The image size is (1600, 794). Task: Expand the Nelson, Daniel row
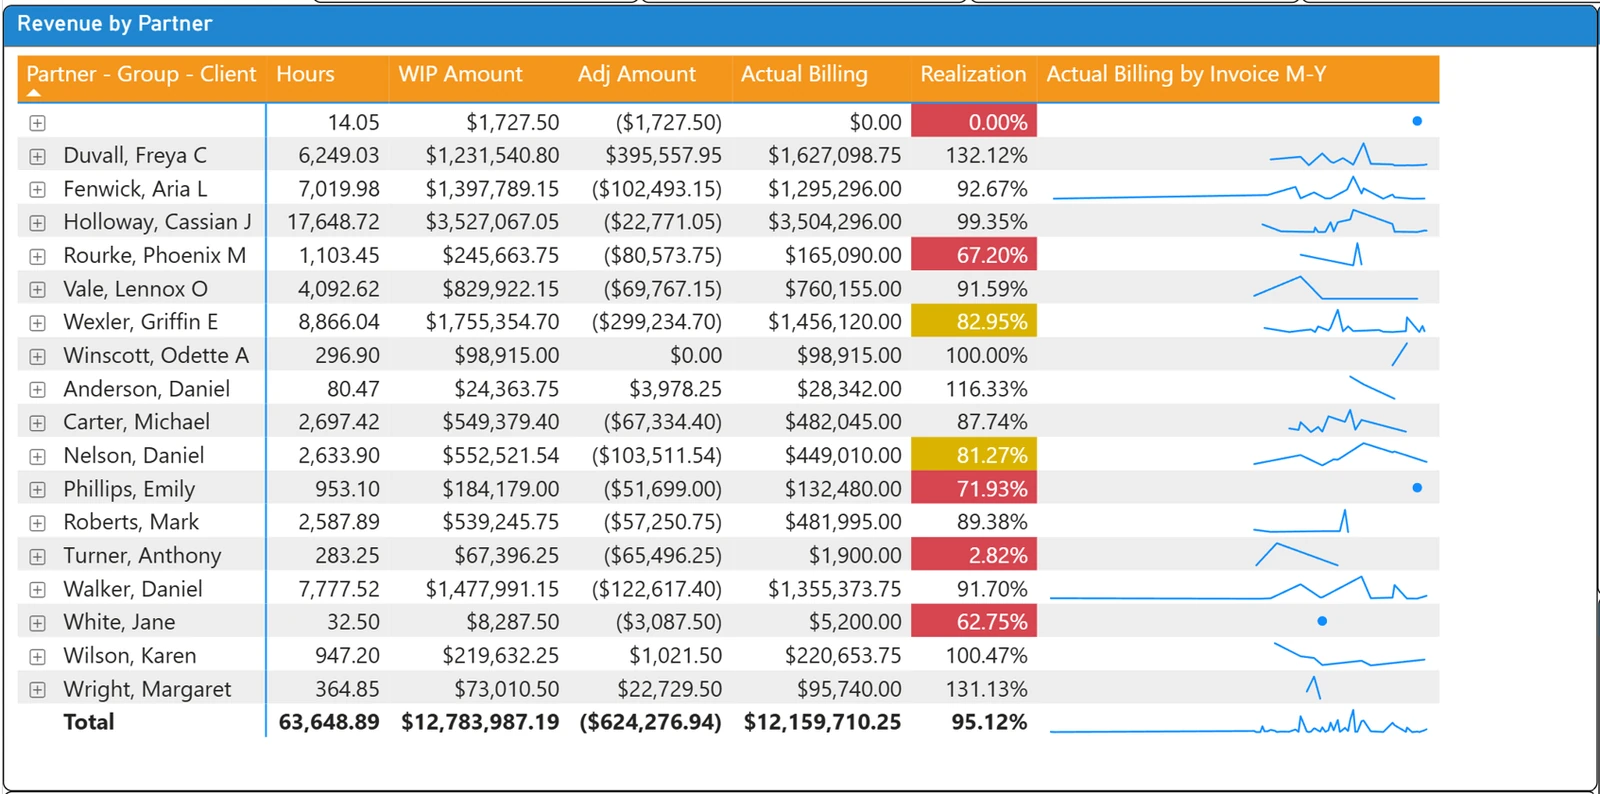[x=37, y=456]
